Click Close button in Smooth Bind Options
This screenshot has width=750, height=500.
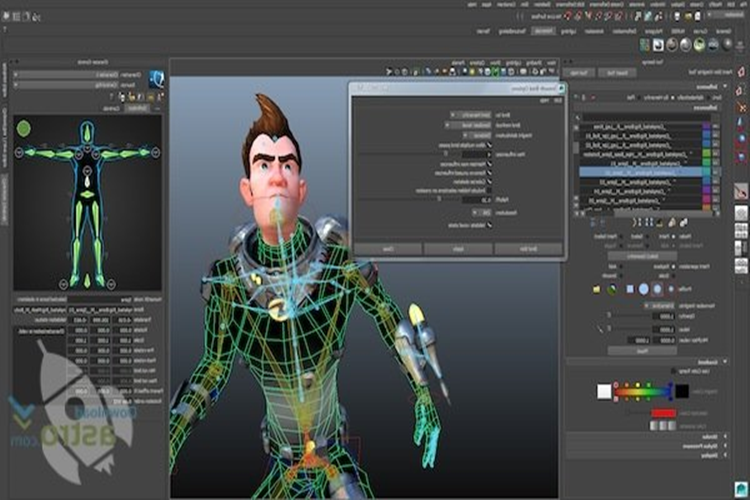tap(388, 249)
